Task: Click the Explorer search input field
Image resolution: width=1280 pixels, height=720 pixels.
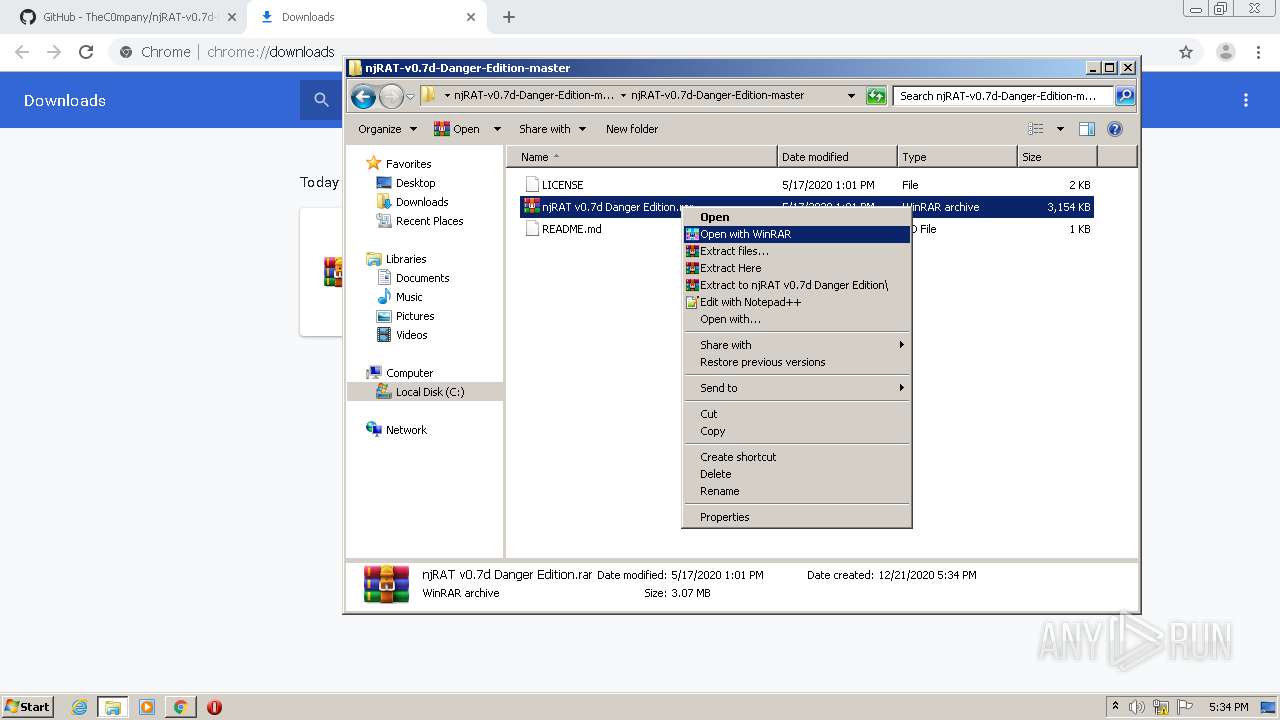Action: pyautogui.click(x=1003, y=96)
